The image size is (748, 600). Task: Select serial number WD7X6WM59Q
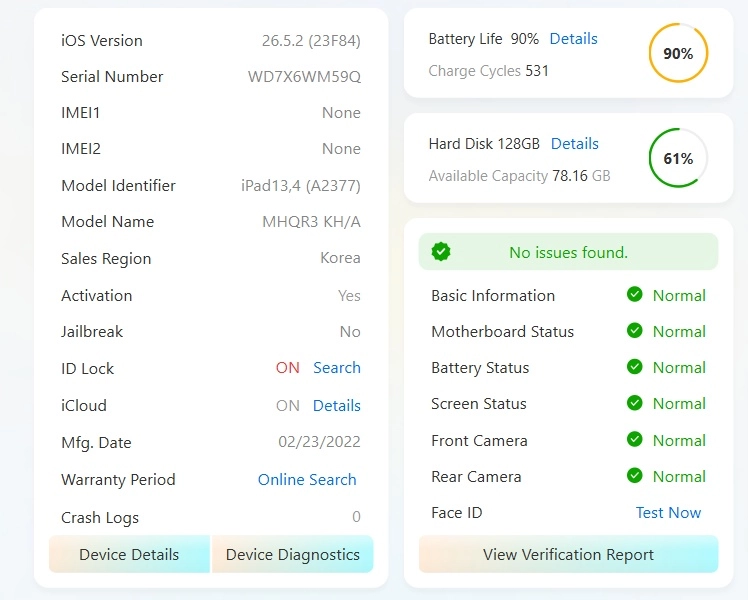[x=304, y=77]
